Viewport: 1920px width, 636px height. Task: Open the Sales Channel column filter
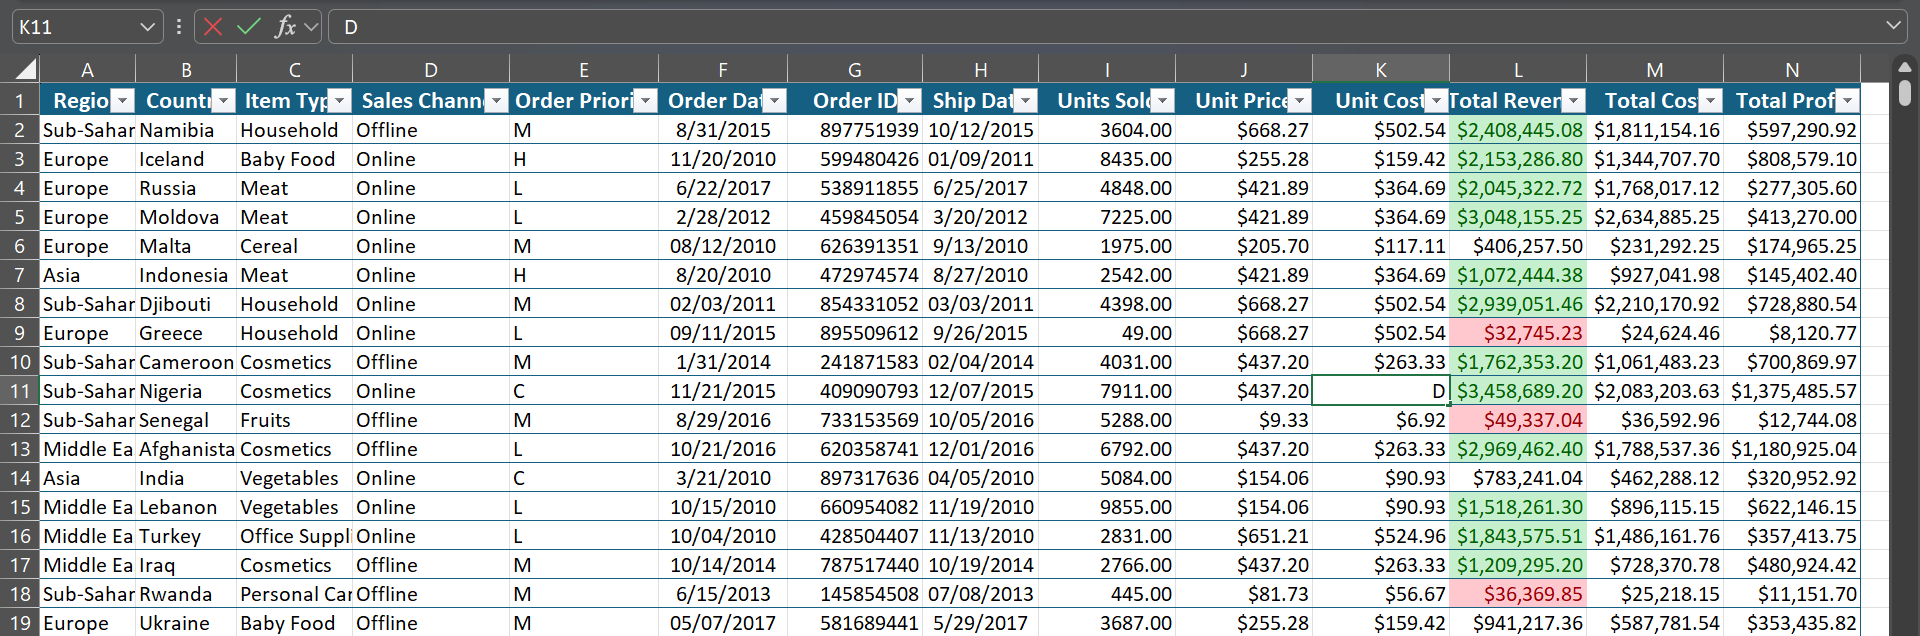click(x=496, y=101)
